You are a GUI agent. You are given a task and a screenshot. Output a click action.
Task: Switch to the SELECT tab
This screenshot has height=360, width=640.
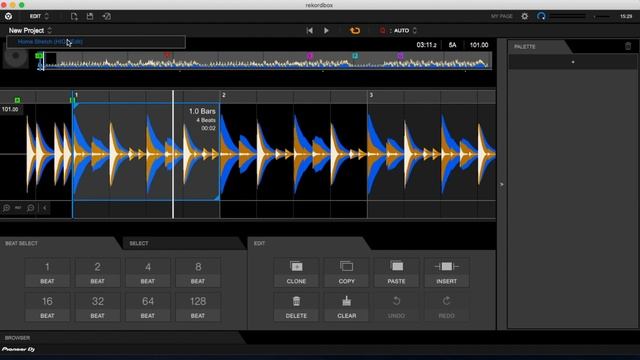point(139,243)
